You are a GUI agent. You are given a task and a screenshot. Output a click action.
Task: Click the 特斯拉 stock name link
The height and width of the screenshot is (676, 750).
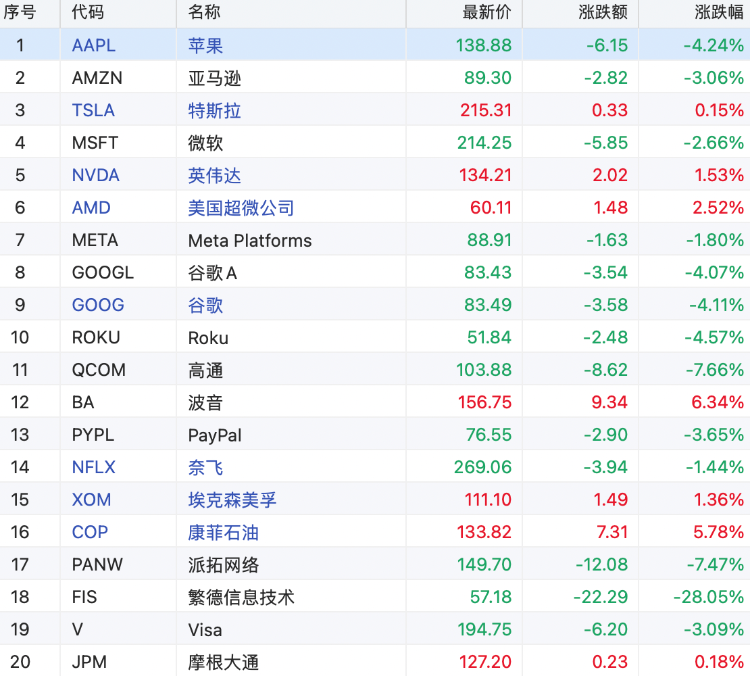point(214,110)
